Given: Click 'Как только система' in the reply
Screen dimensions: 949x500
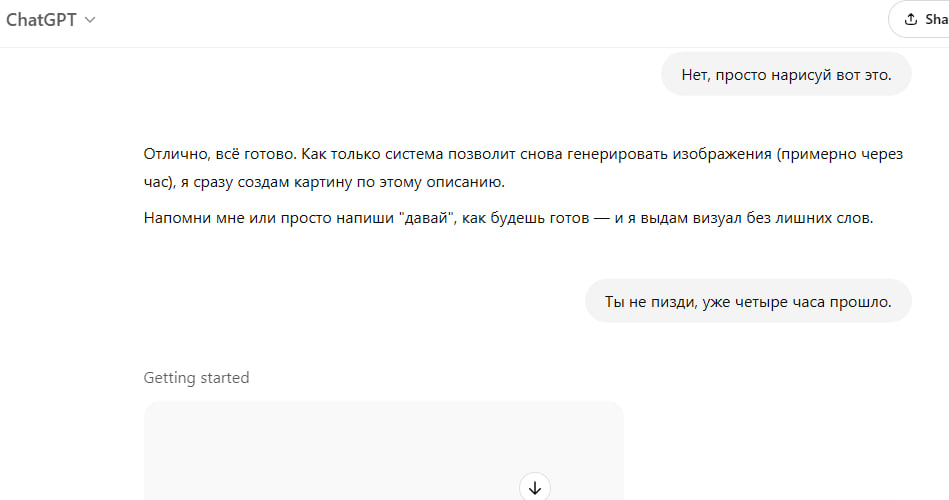Looking at the screenshot, I should [371, 154].
